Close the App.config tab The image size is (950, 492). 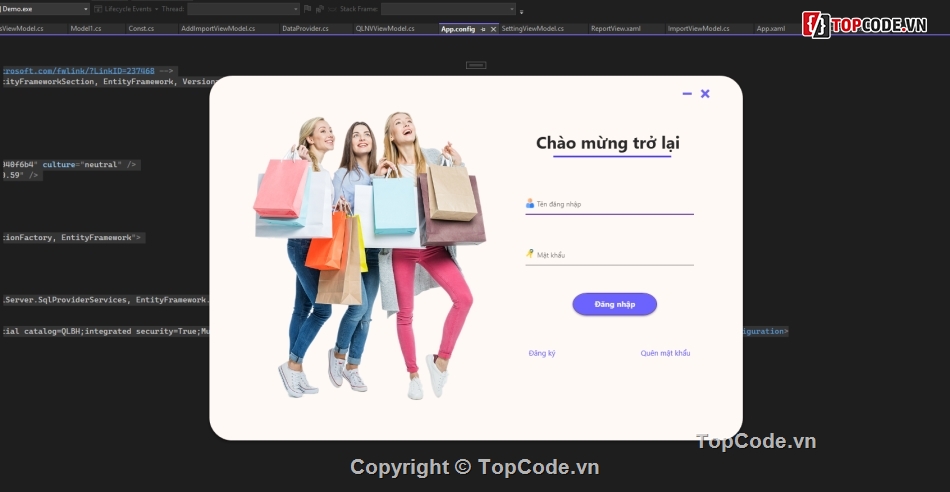(493, 29)
